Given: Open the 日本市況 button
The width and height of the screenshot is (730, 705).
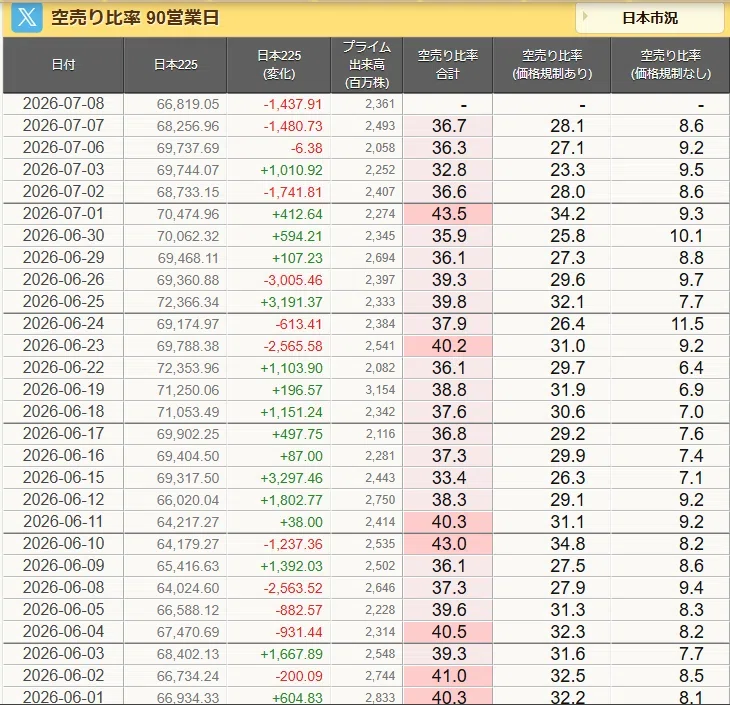Looking at the screenshot, I should pos(649,18).
